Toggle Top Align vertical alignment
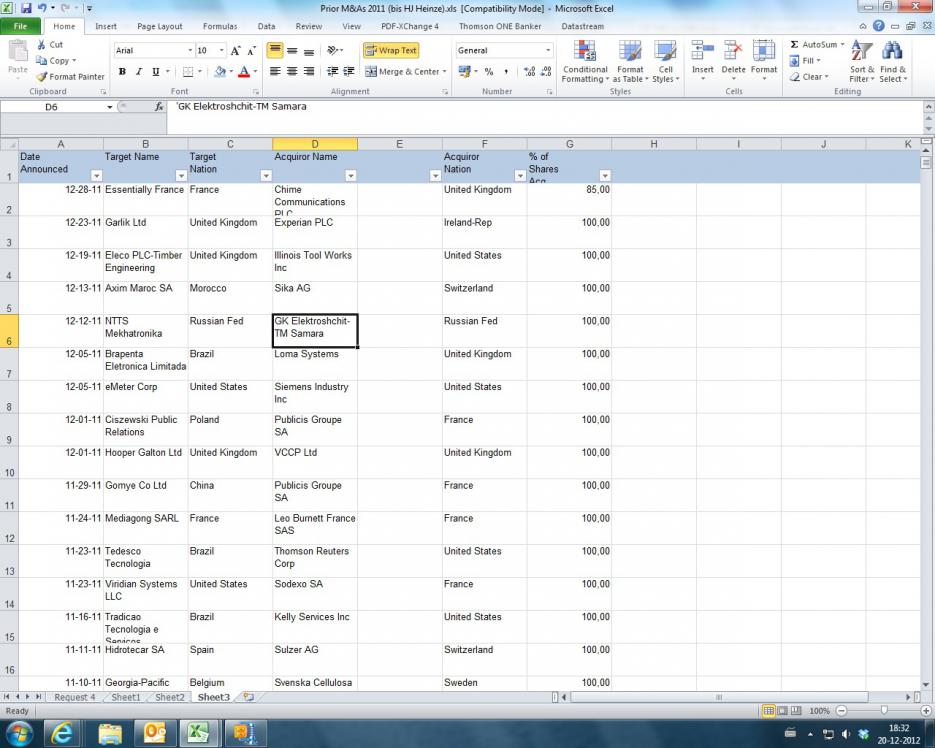Image resolution: width=935 pixels, height=748 pixels. point(275,51)
